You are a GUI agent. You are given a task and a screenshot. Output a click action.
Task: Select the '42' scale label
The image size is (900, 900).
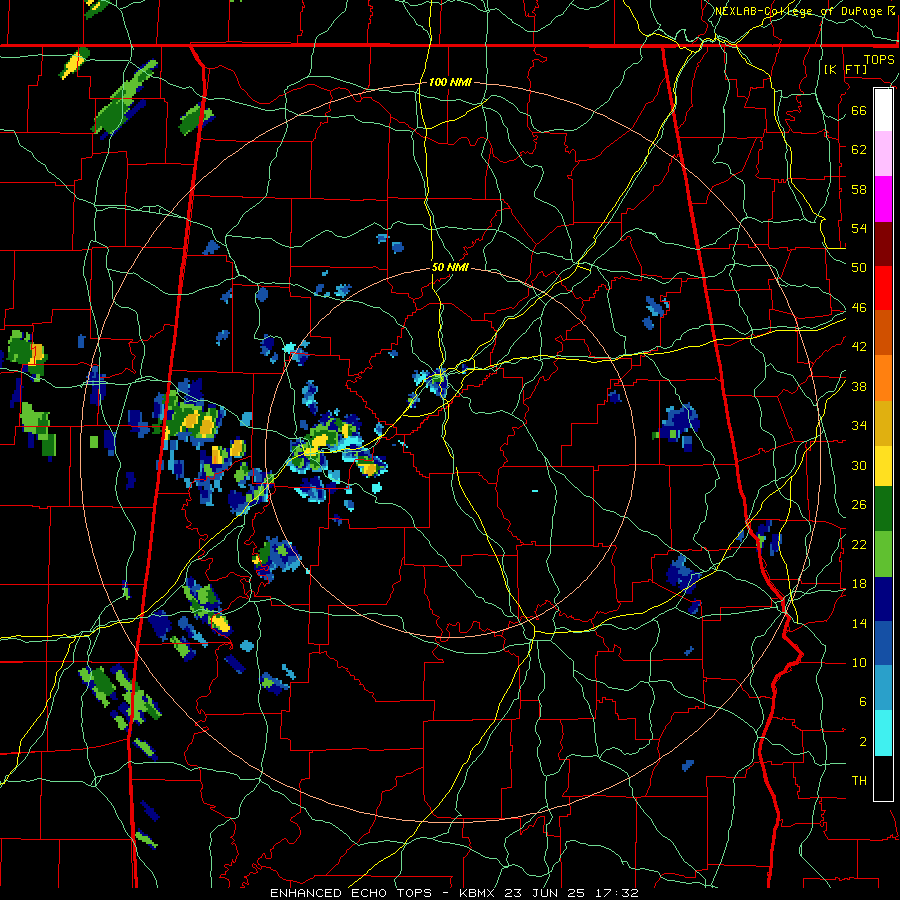pyautogui.click(x=859, y=347)
